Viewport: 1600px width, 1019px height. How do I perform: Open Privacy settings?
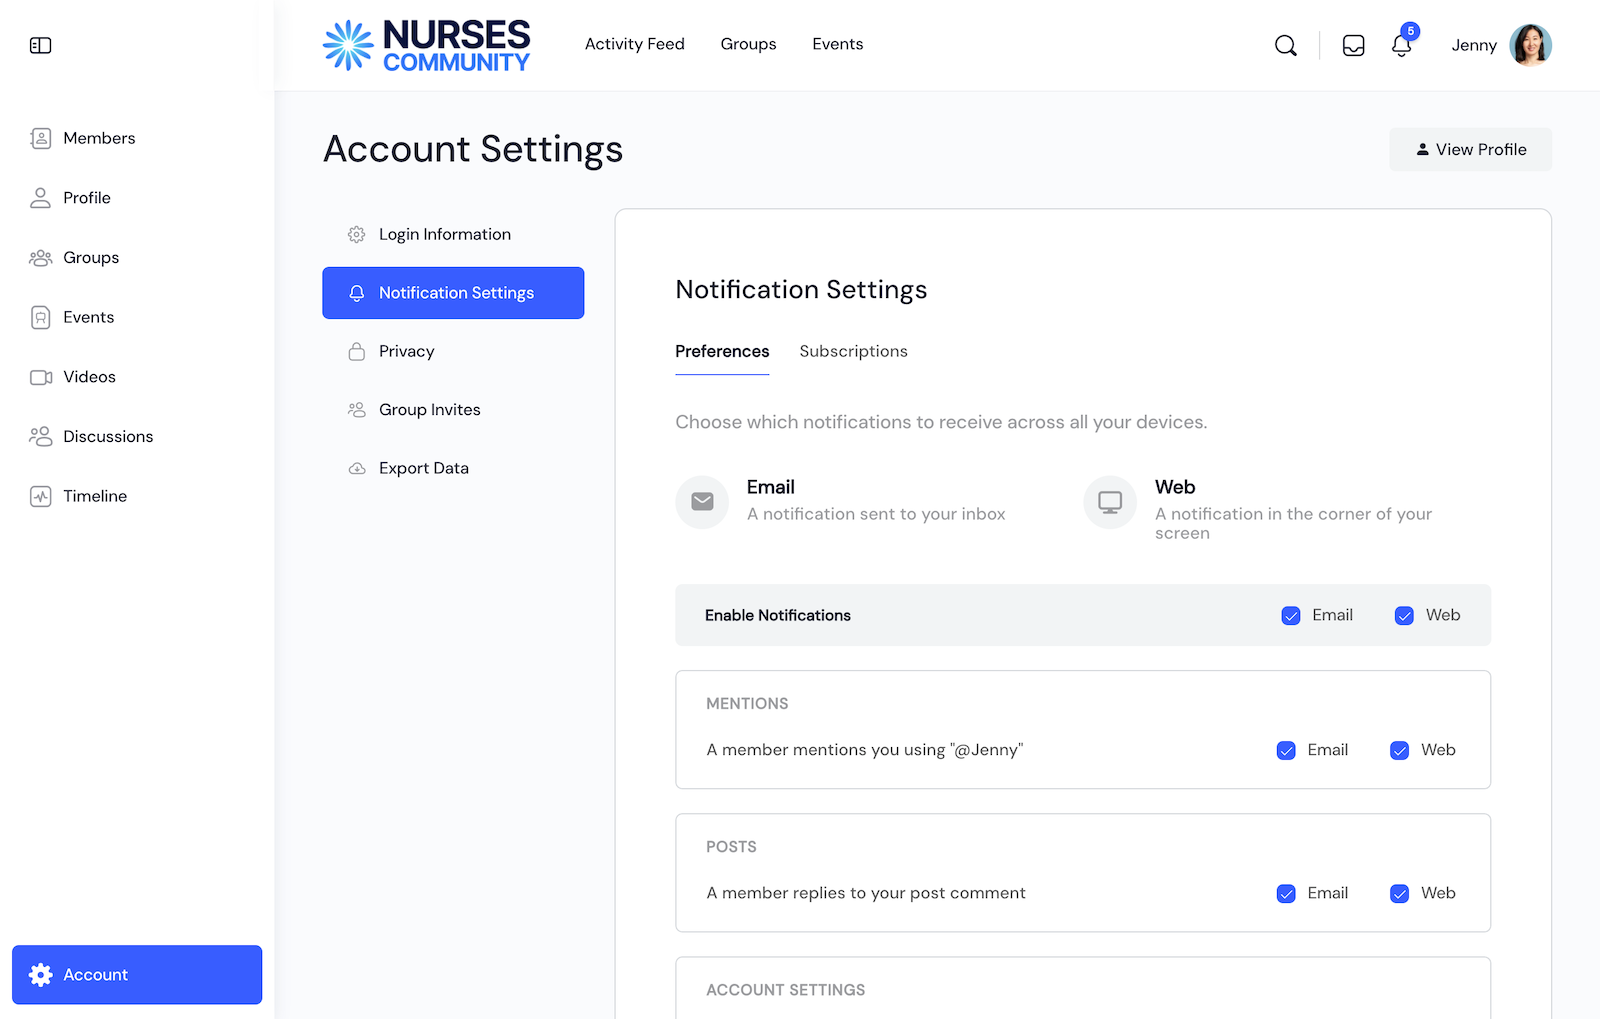[406, 351]
